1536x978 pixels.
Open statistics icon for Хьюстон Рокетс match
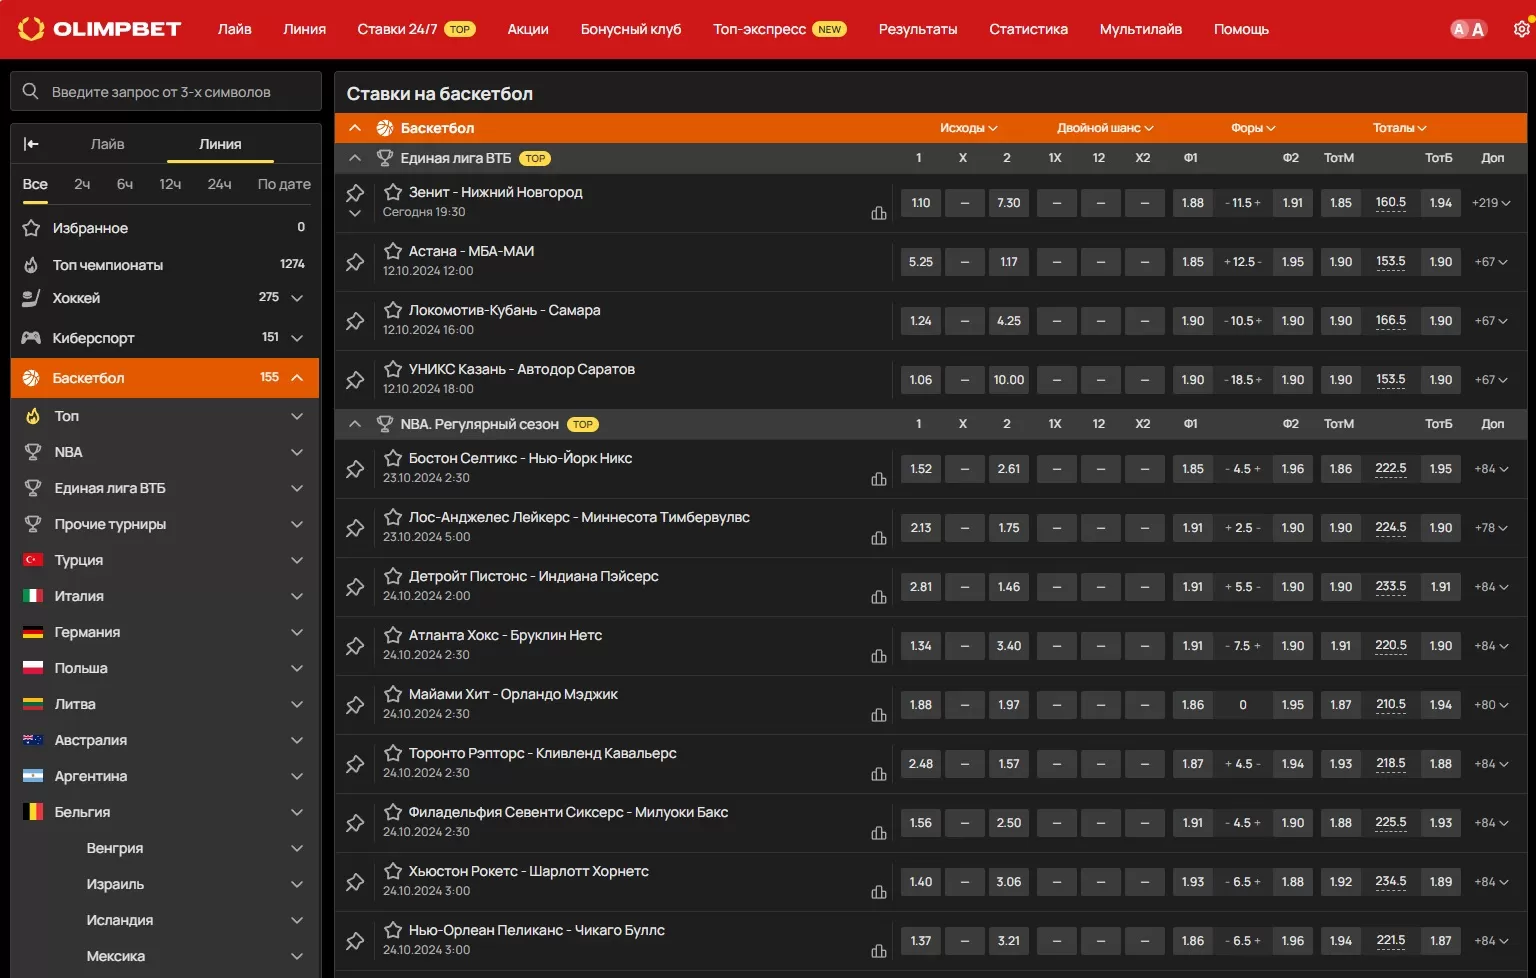[879, 892]
